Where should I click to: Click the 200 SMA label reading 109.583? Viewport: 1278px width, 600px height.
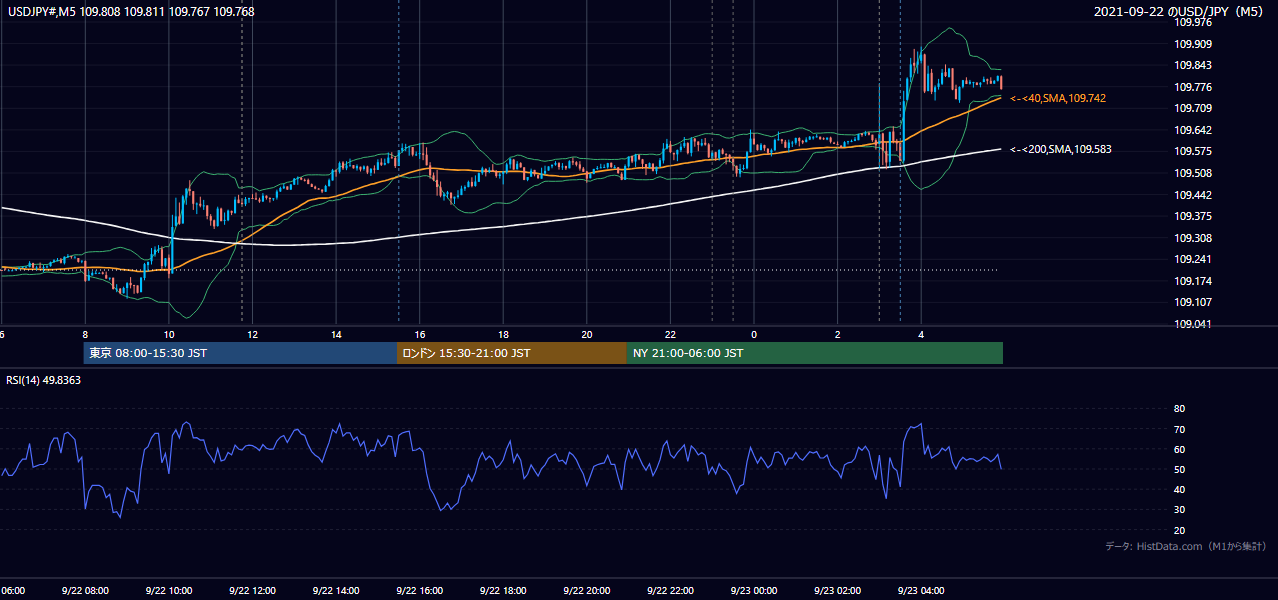point(1061,149)
